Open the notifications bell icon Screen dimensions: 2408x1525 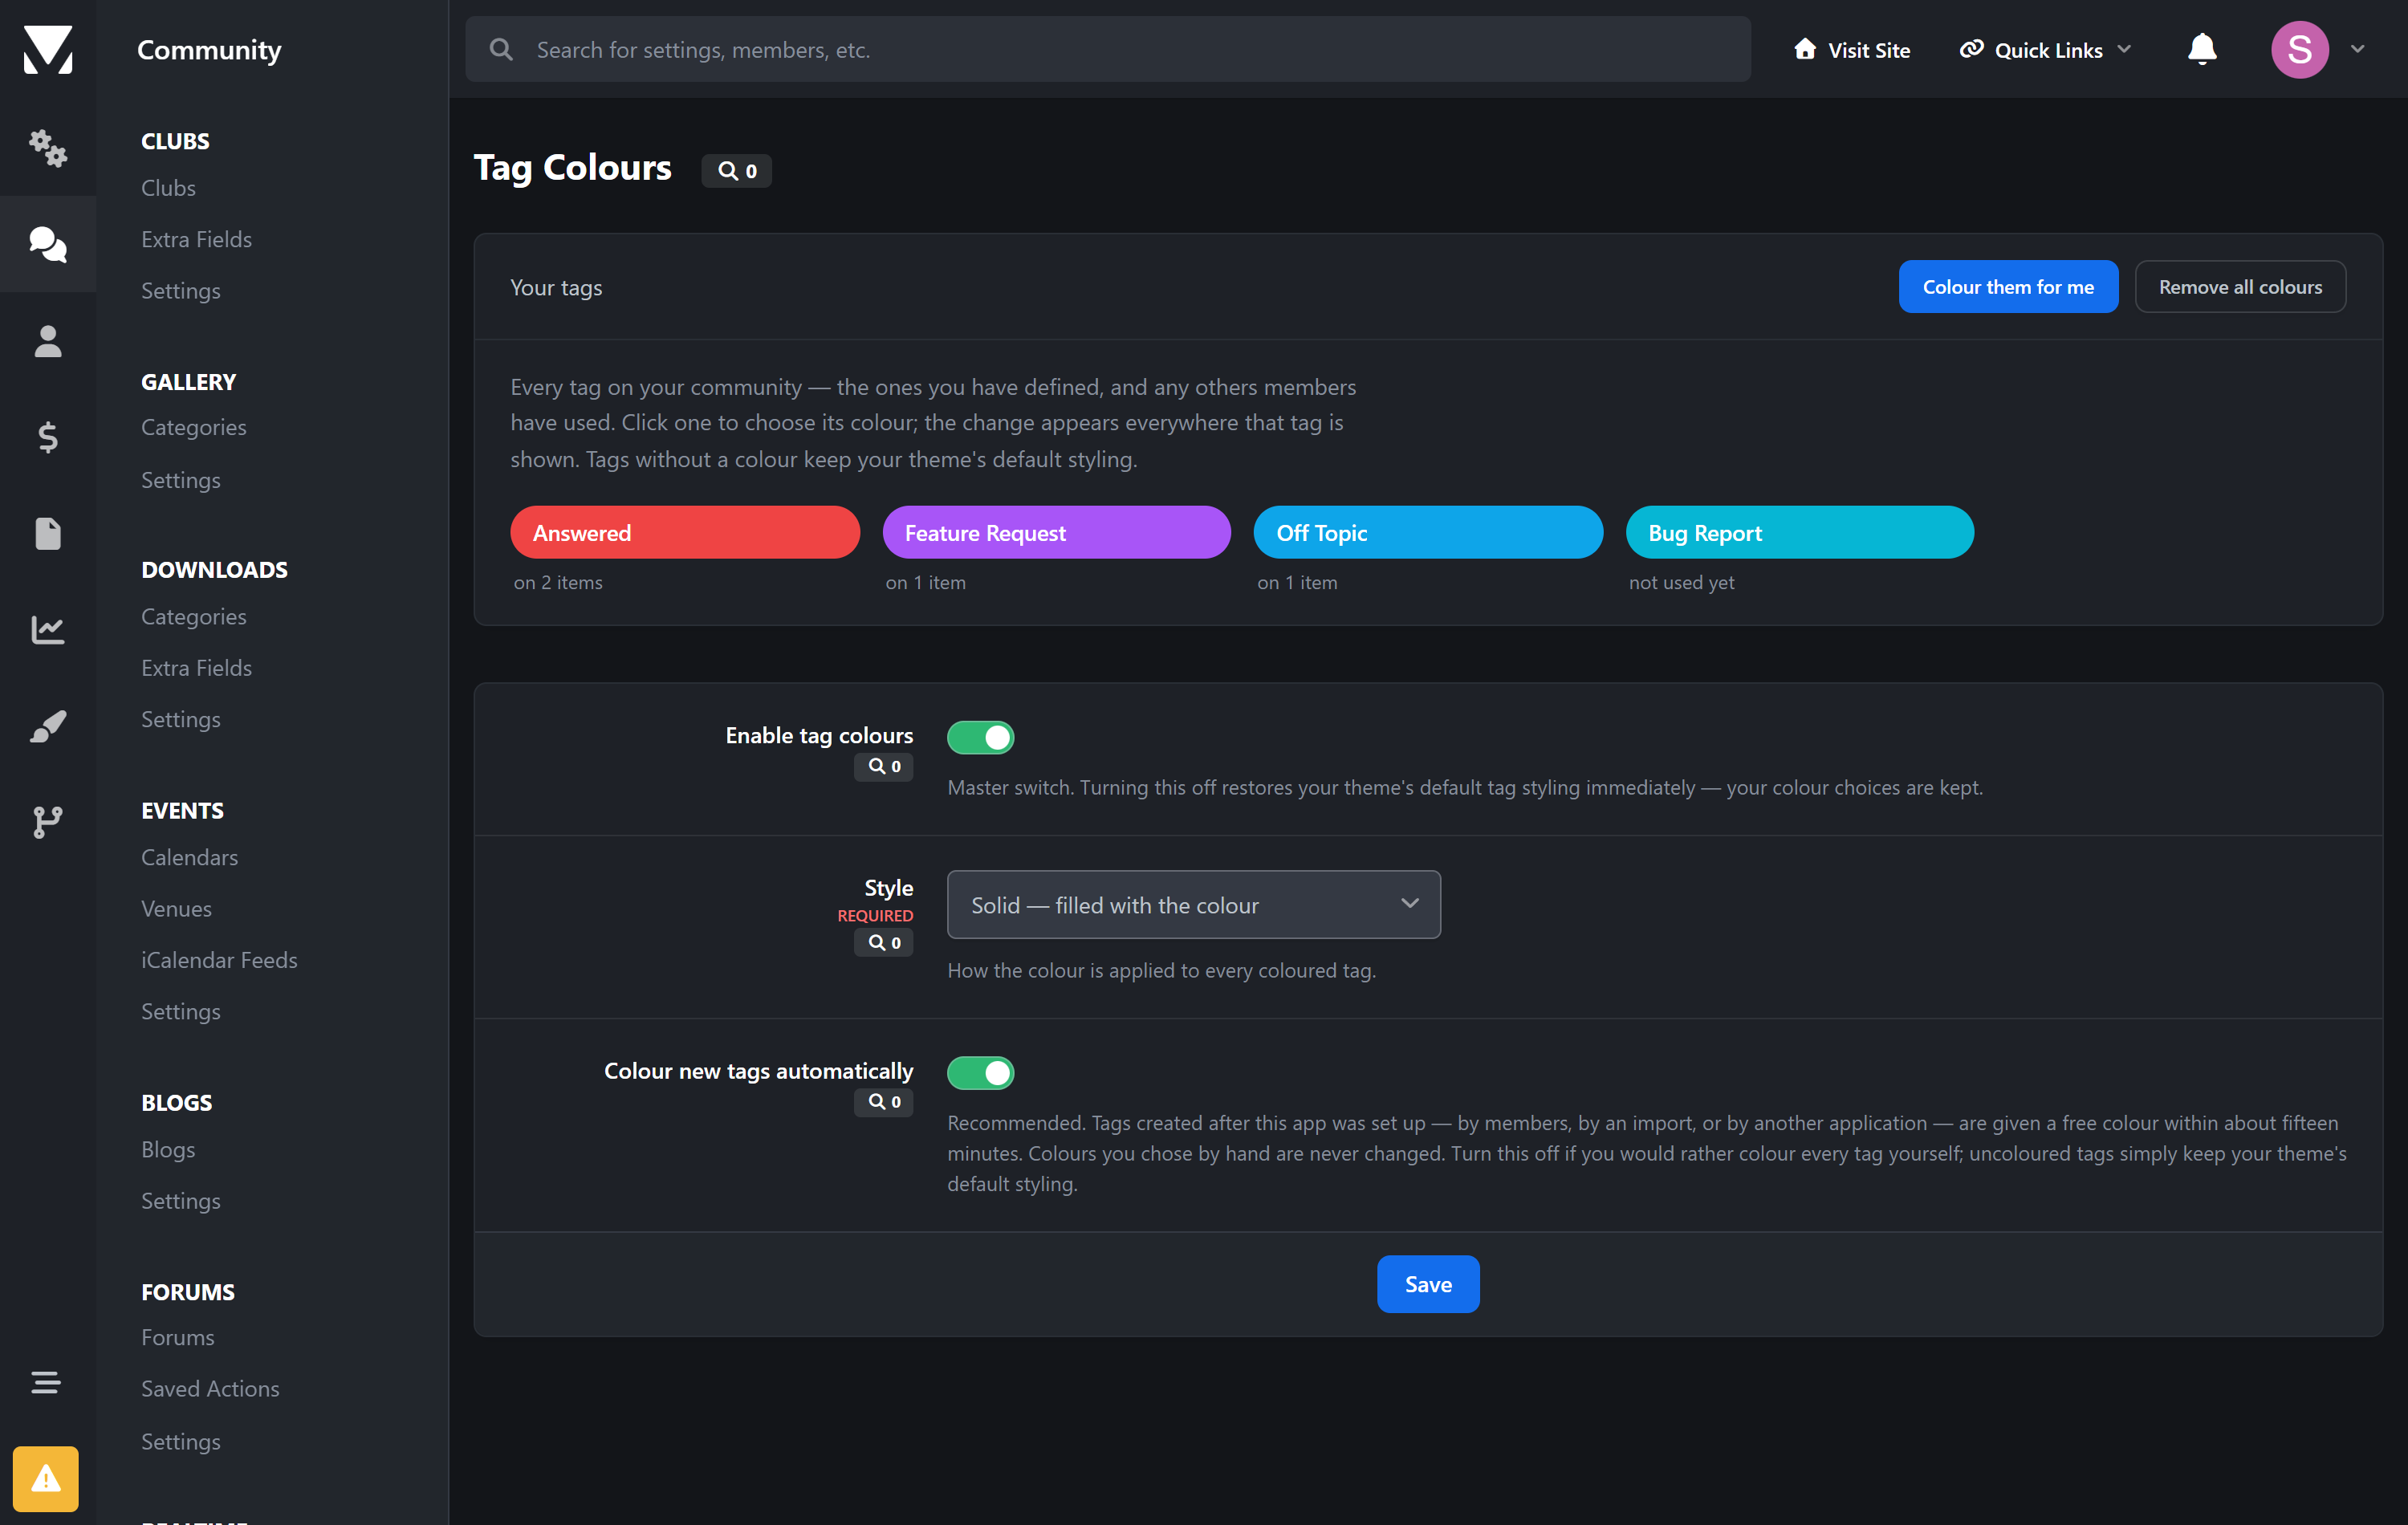pos(2202,49)
